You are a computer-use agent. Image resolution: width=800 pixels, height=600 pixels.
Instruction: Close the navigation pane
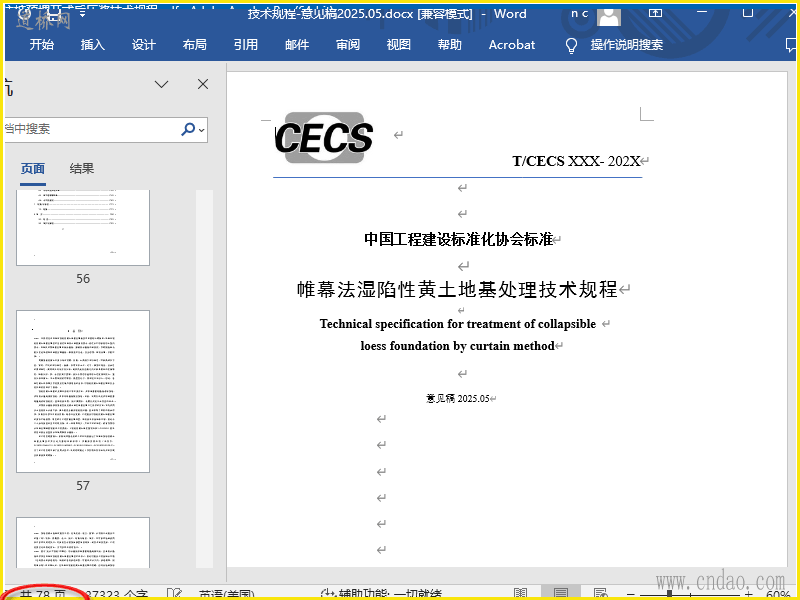click(203, 84)
